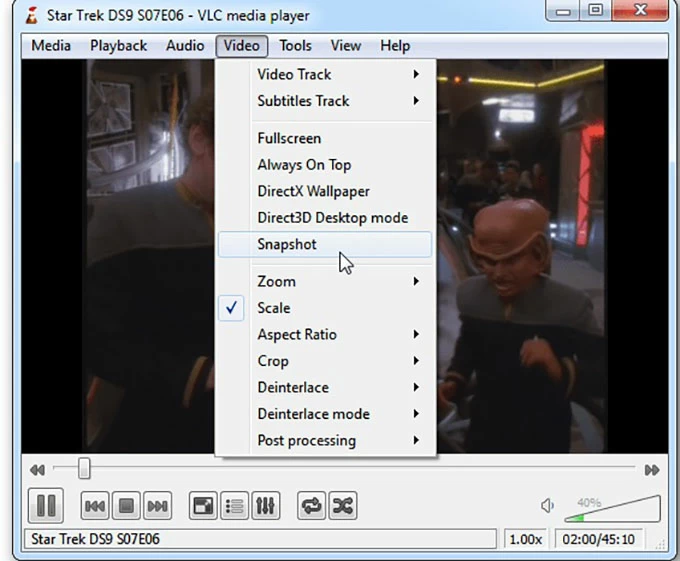The image size is (680, 561).
Task: Click the seek bar position handle
Action: (x=84, y=468)
